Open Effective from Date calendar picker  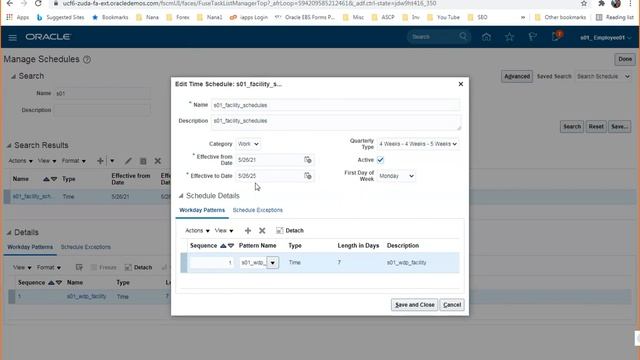(x=308, y=160)
